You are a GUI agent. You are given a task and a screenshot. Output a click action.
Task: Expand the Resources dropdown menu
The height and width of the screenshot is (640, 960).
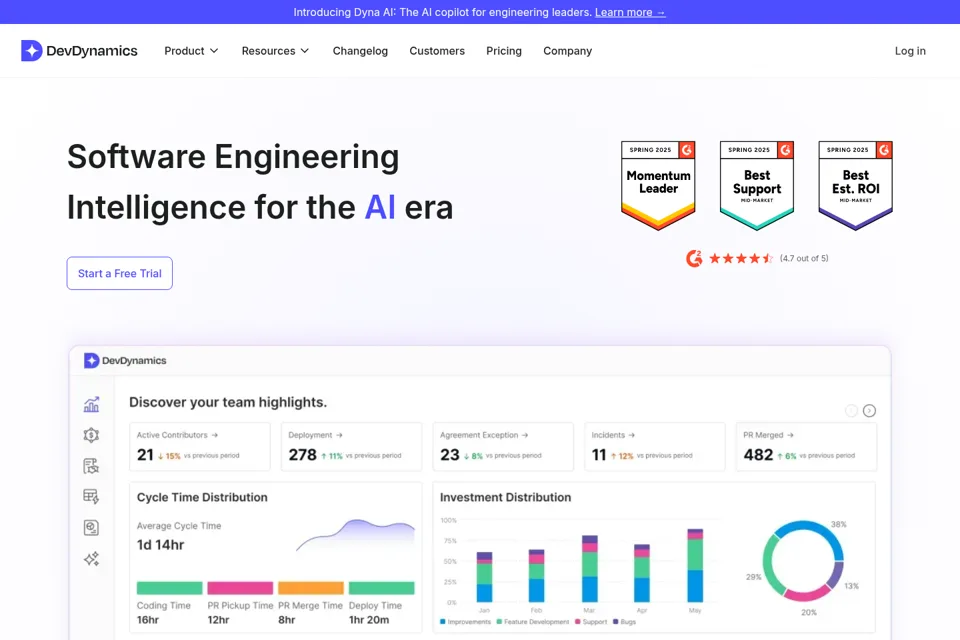(x=275, y=51)
